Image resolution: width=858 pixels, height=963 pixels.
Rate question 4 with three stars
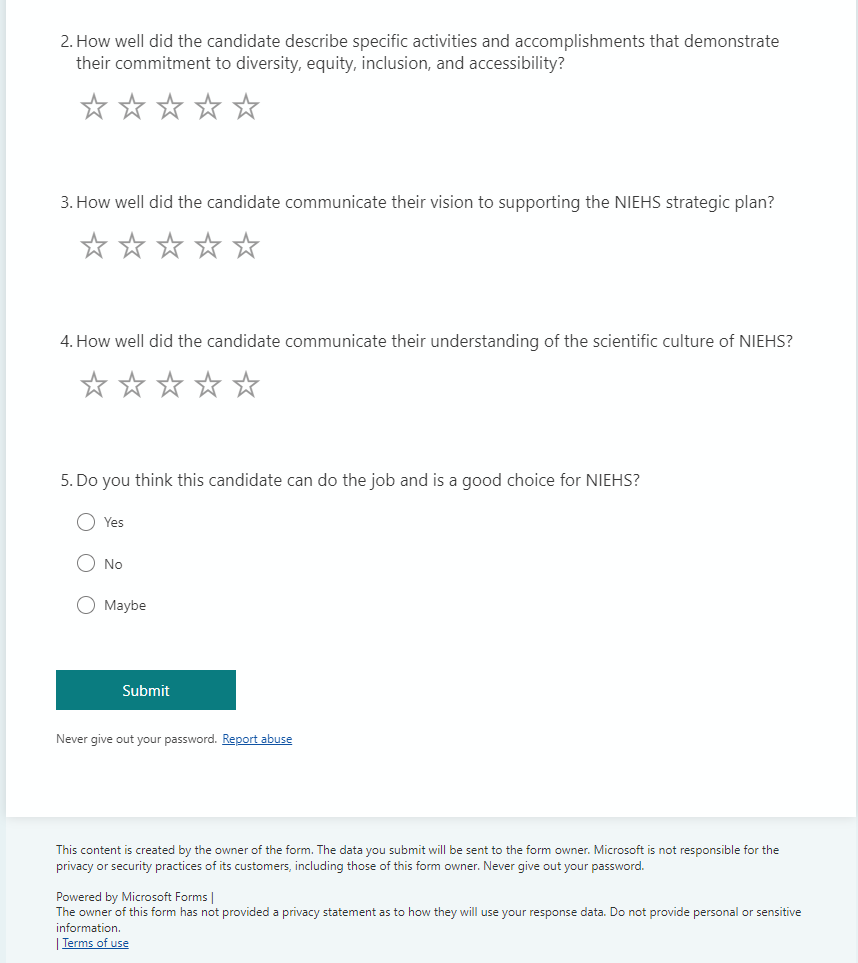pyautogui.click(x=170, y=385)
